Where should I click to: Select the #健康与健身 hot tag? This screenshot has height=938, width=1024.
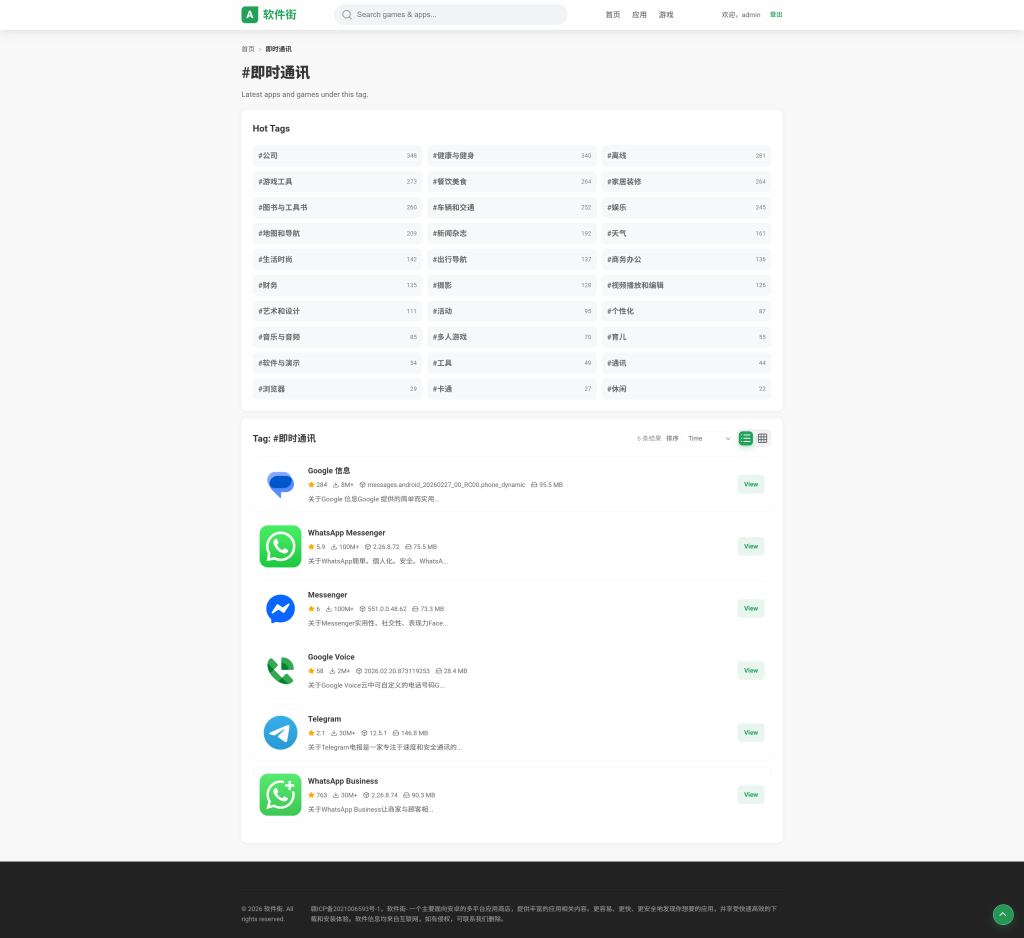point(511,156)
